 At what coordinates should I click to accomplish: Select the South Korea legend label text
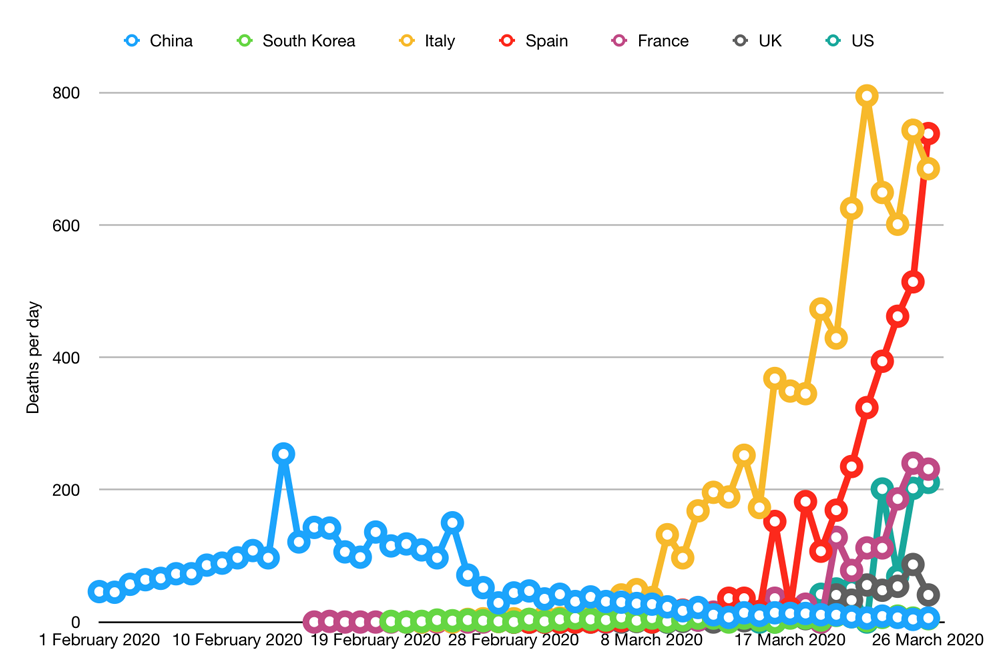click(308, 41)
